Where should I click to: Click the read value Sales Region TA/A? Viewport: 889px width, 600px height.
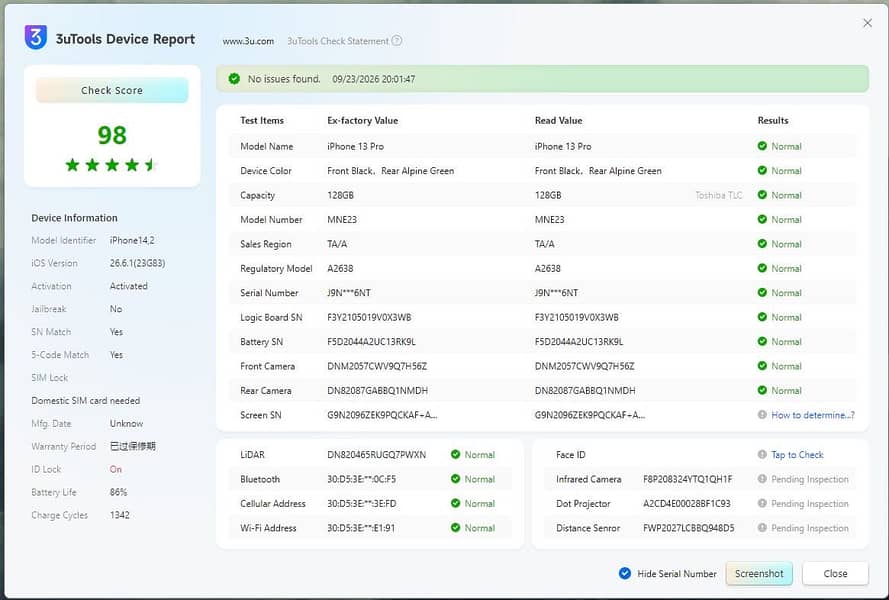544,244
